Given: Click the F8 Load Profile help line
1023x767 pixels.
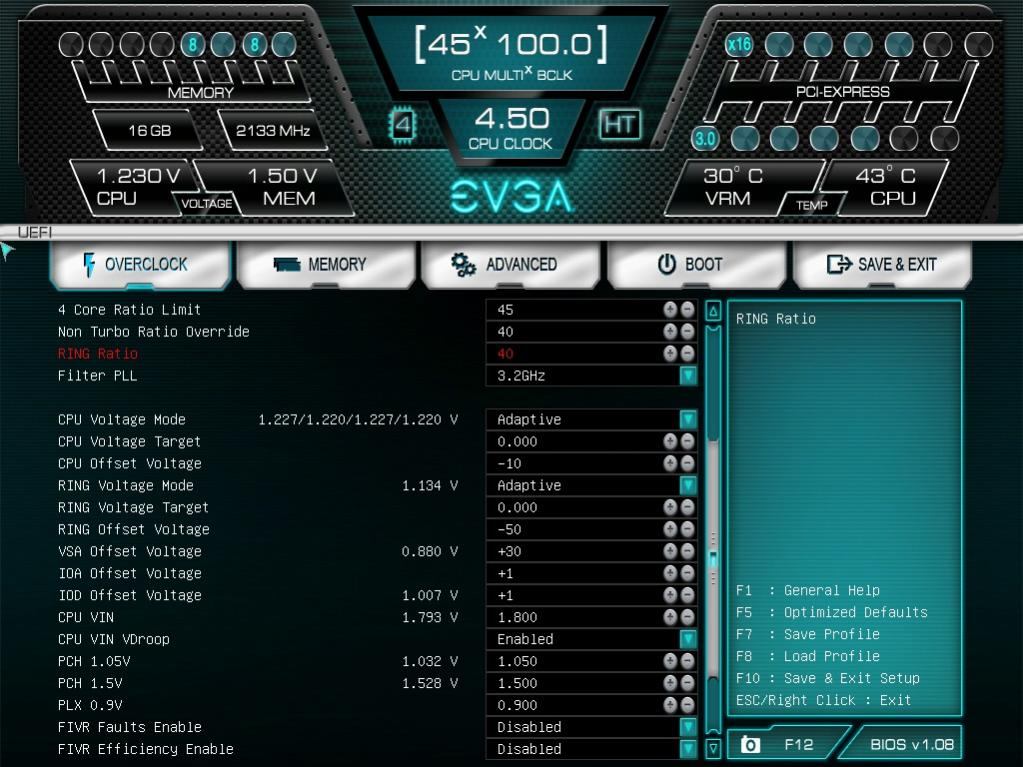Looking at the screenshot, I should [808, 656].
